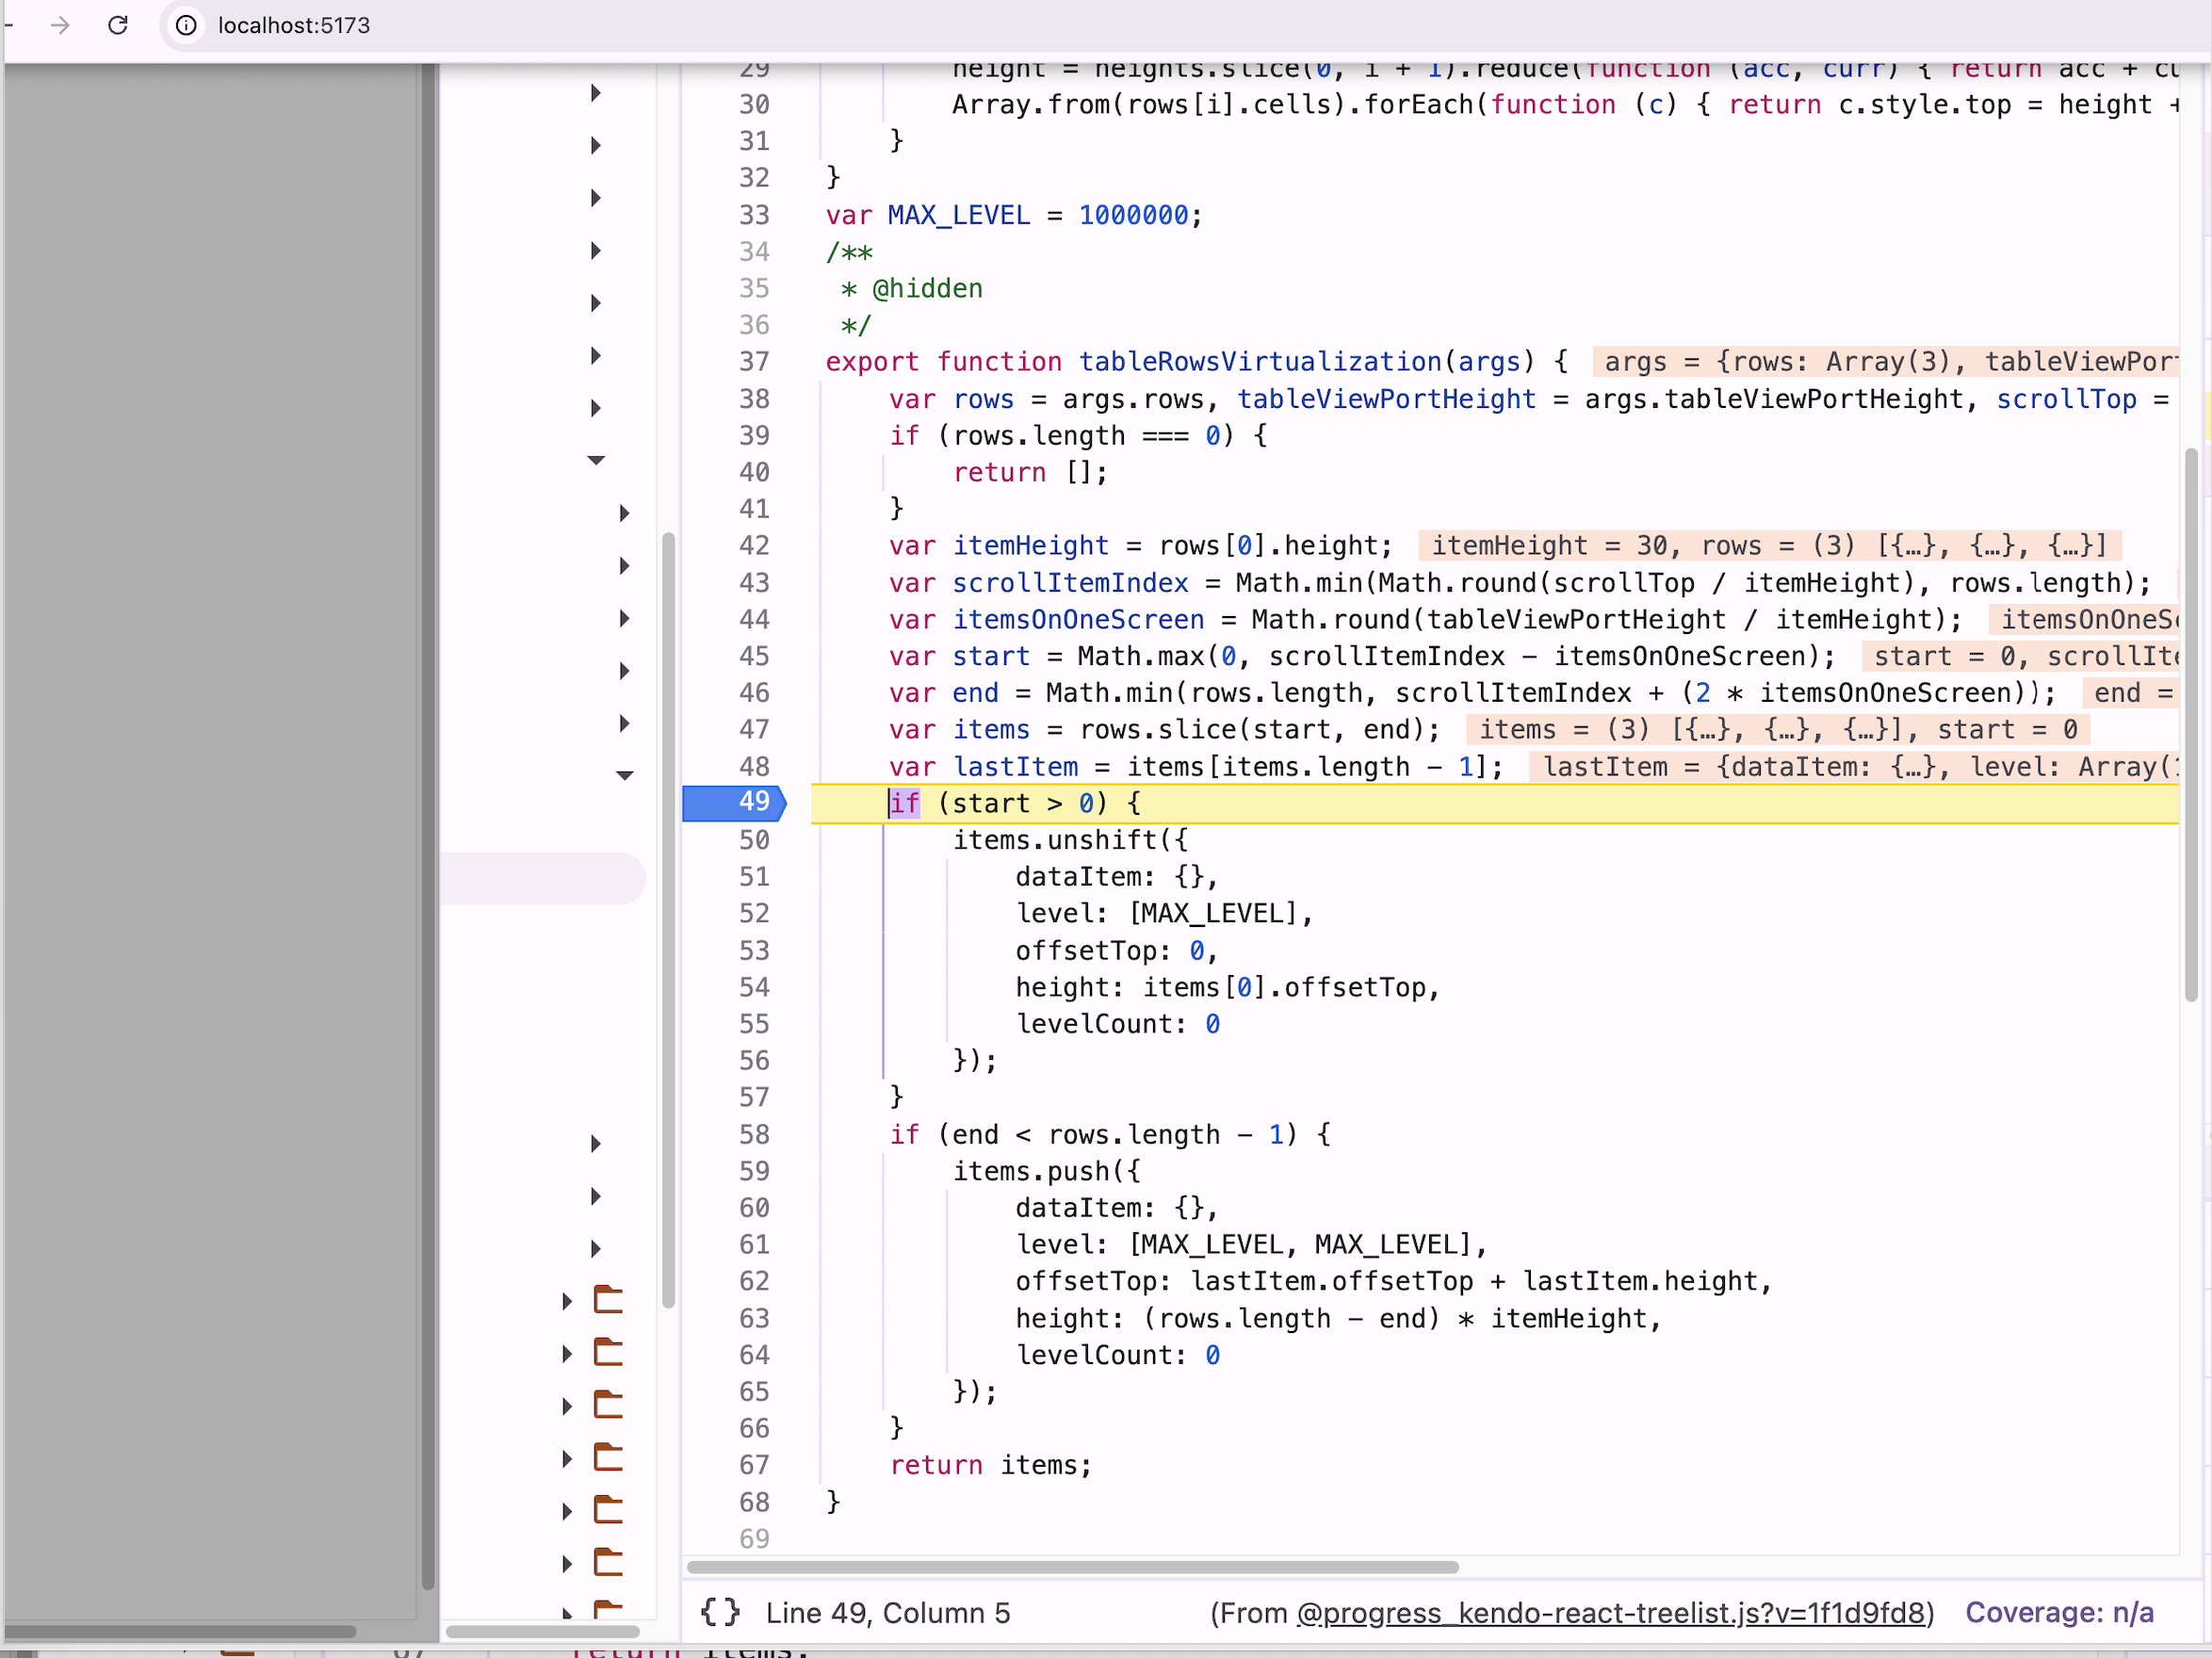Click the forward navigation arrow

point(60,25)
